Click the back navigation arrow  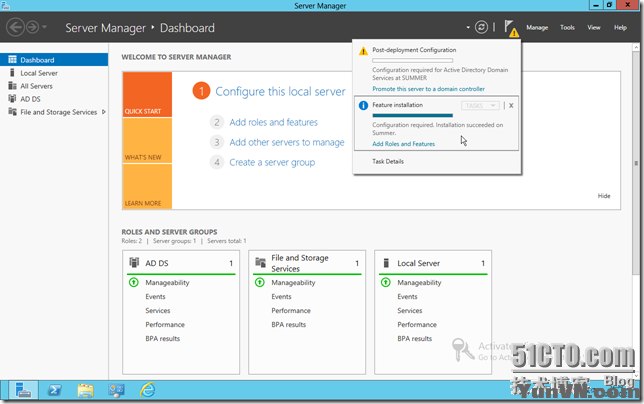coord(15,28)
